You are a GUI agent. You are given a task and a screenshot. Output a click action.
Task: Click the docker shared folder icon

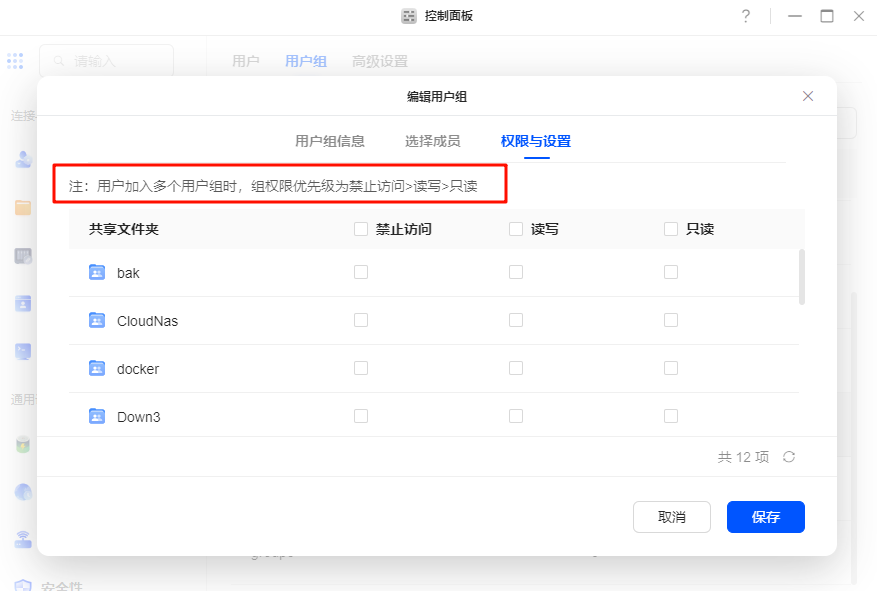click(x=97, y=369)
